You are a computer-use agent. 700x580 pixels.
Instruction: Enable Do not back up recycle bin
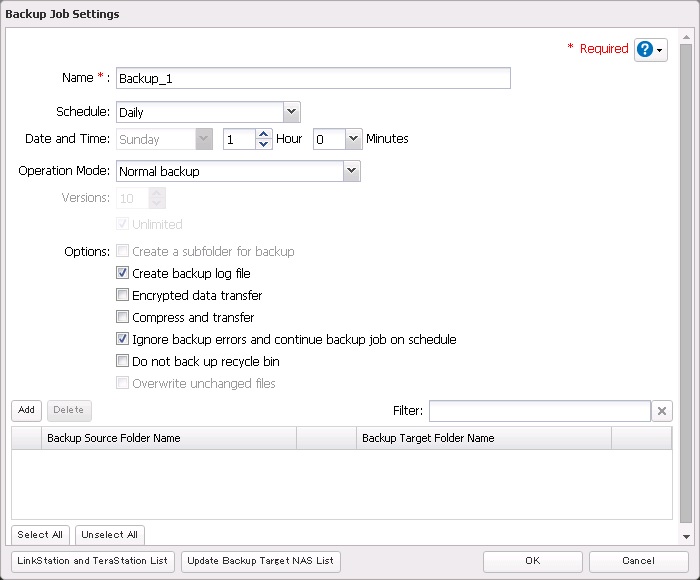[122, 361]
